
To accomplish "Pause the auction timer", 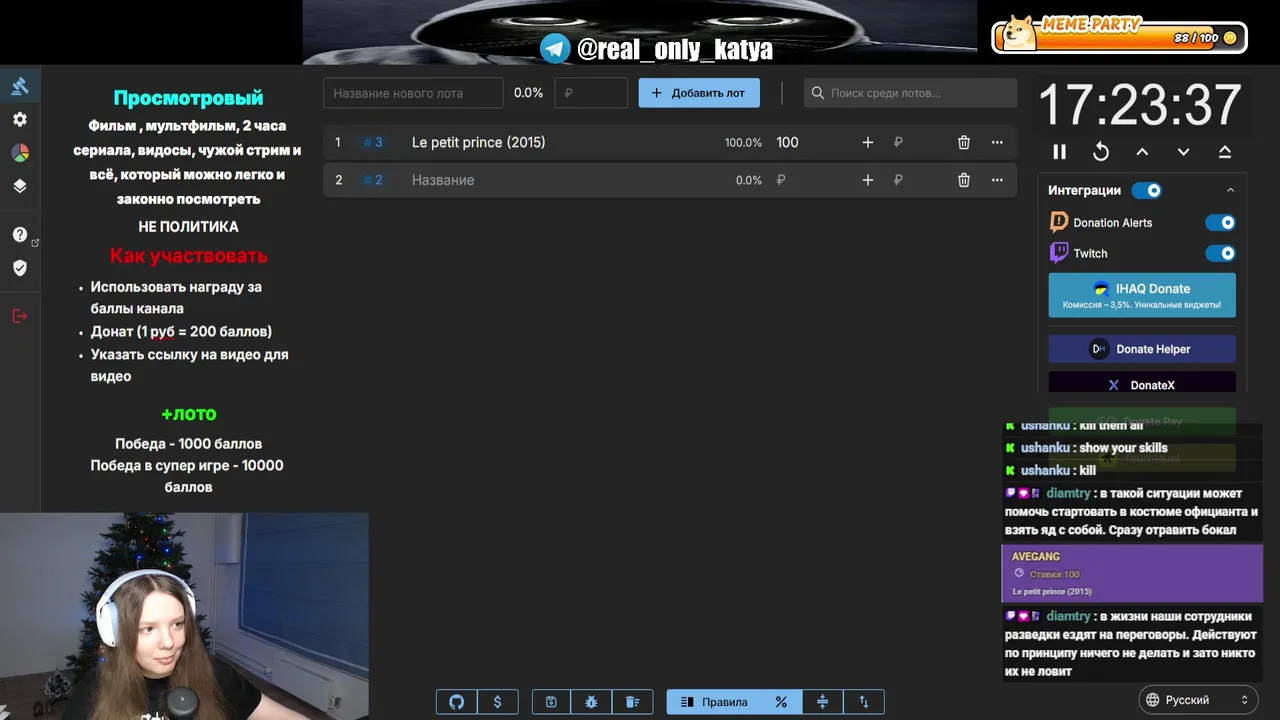I will [1060, 152].
